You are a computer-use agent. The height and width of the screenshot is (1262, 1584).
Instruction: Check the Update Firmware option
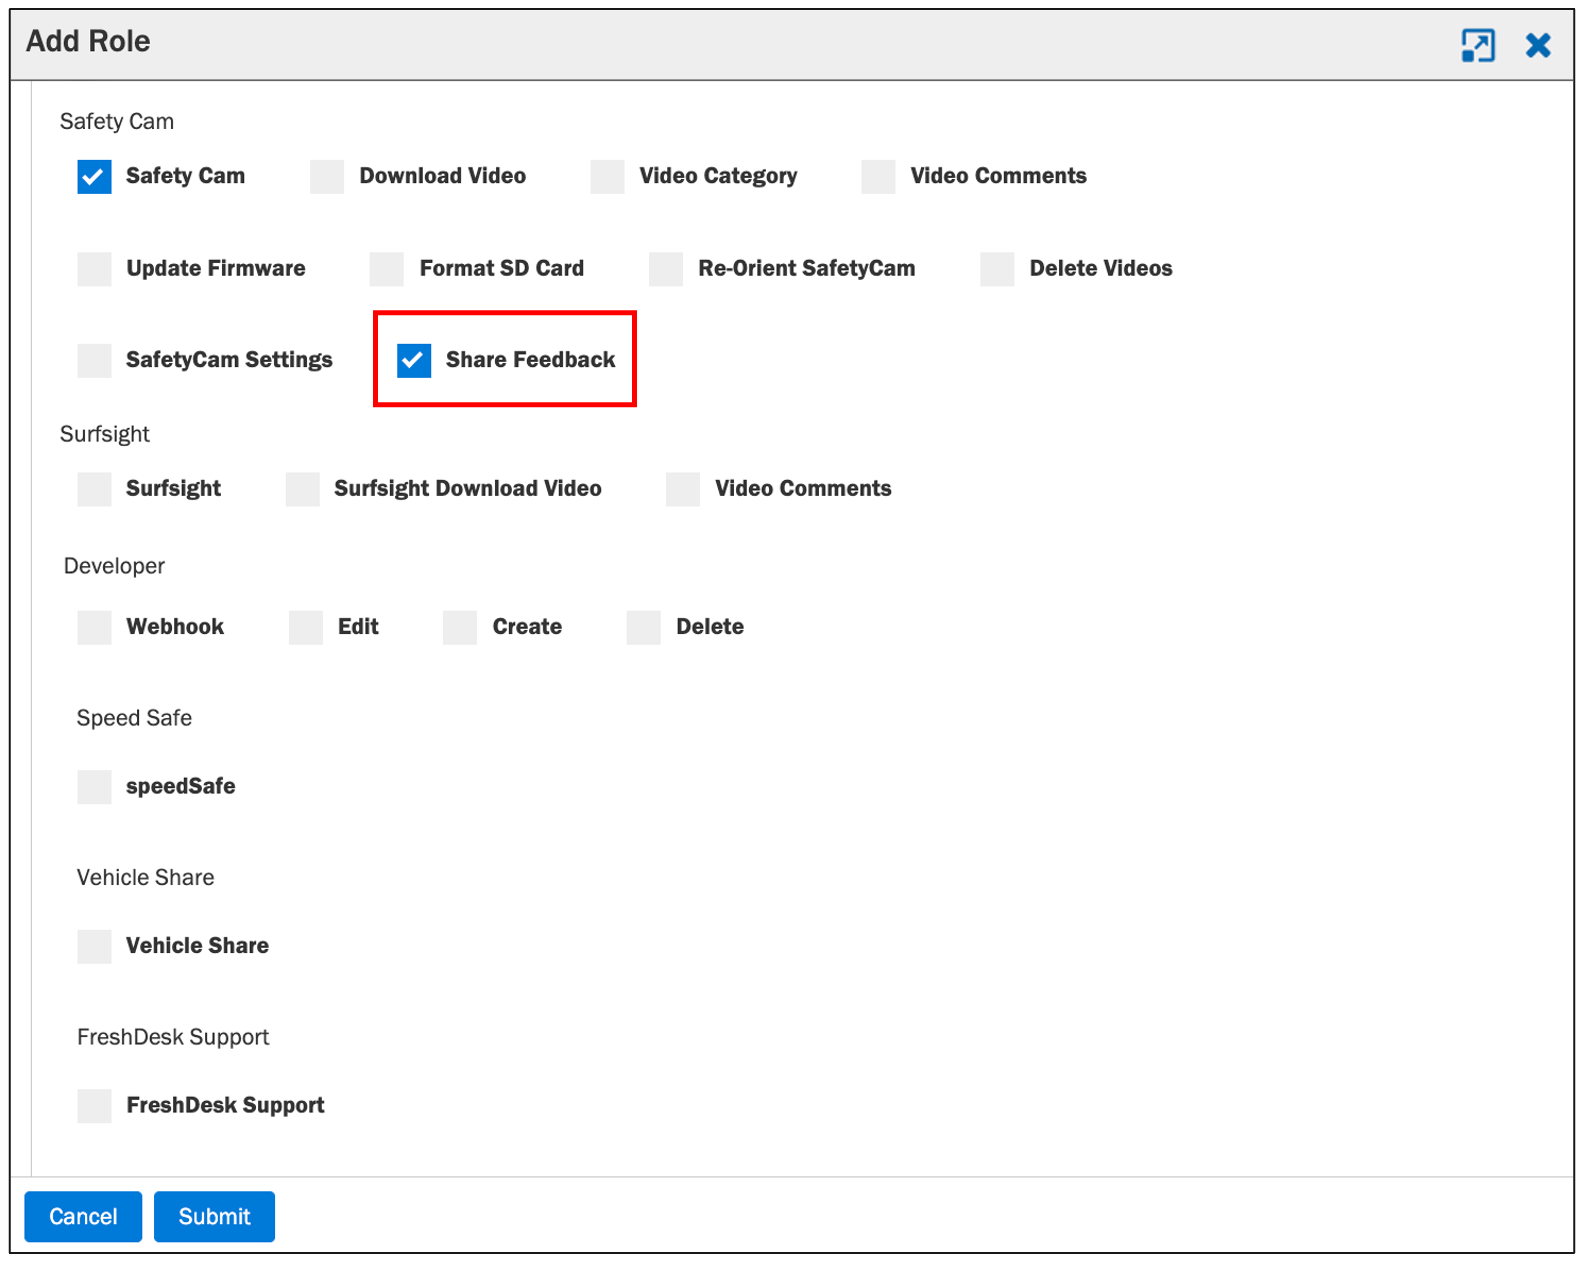click(94, 269)
